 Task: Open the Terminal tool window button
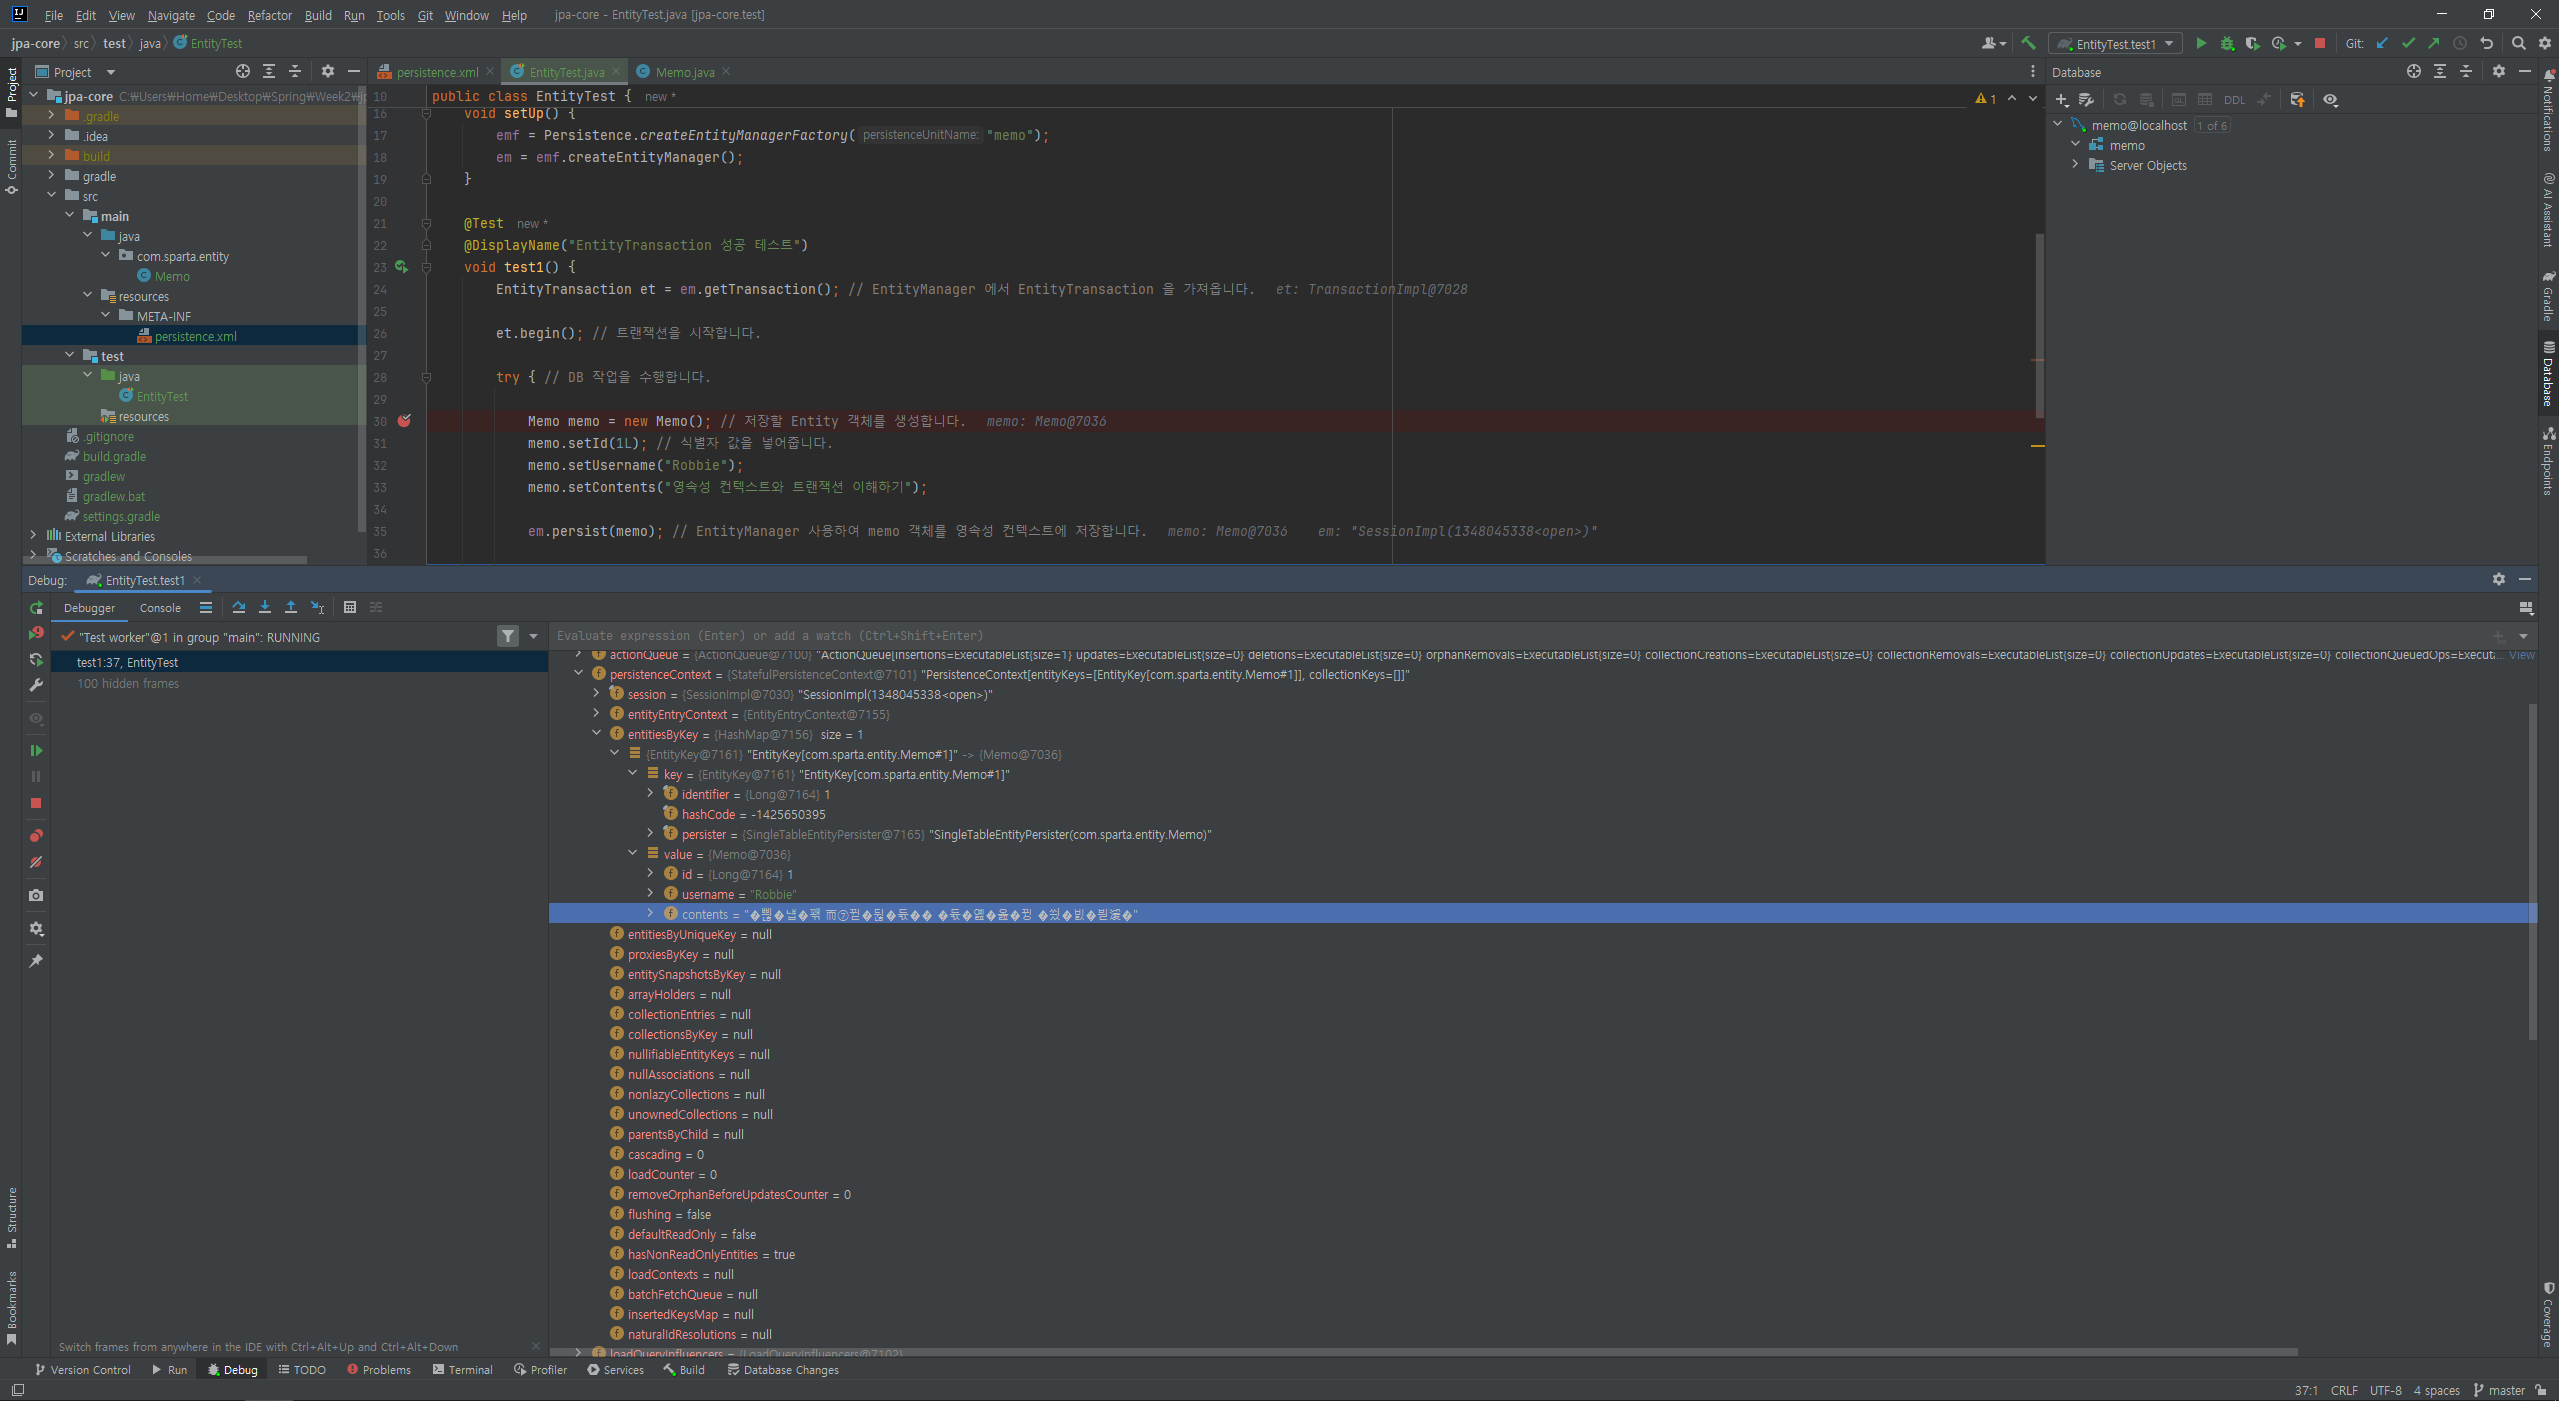[463, 1370]
